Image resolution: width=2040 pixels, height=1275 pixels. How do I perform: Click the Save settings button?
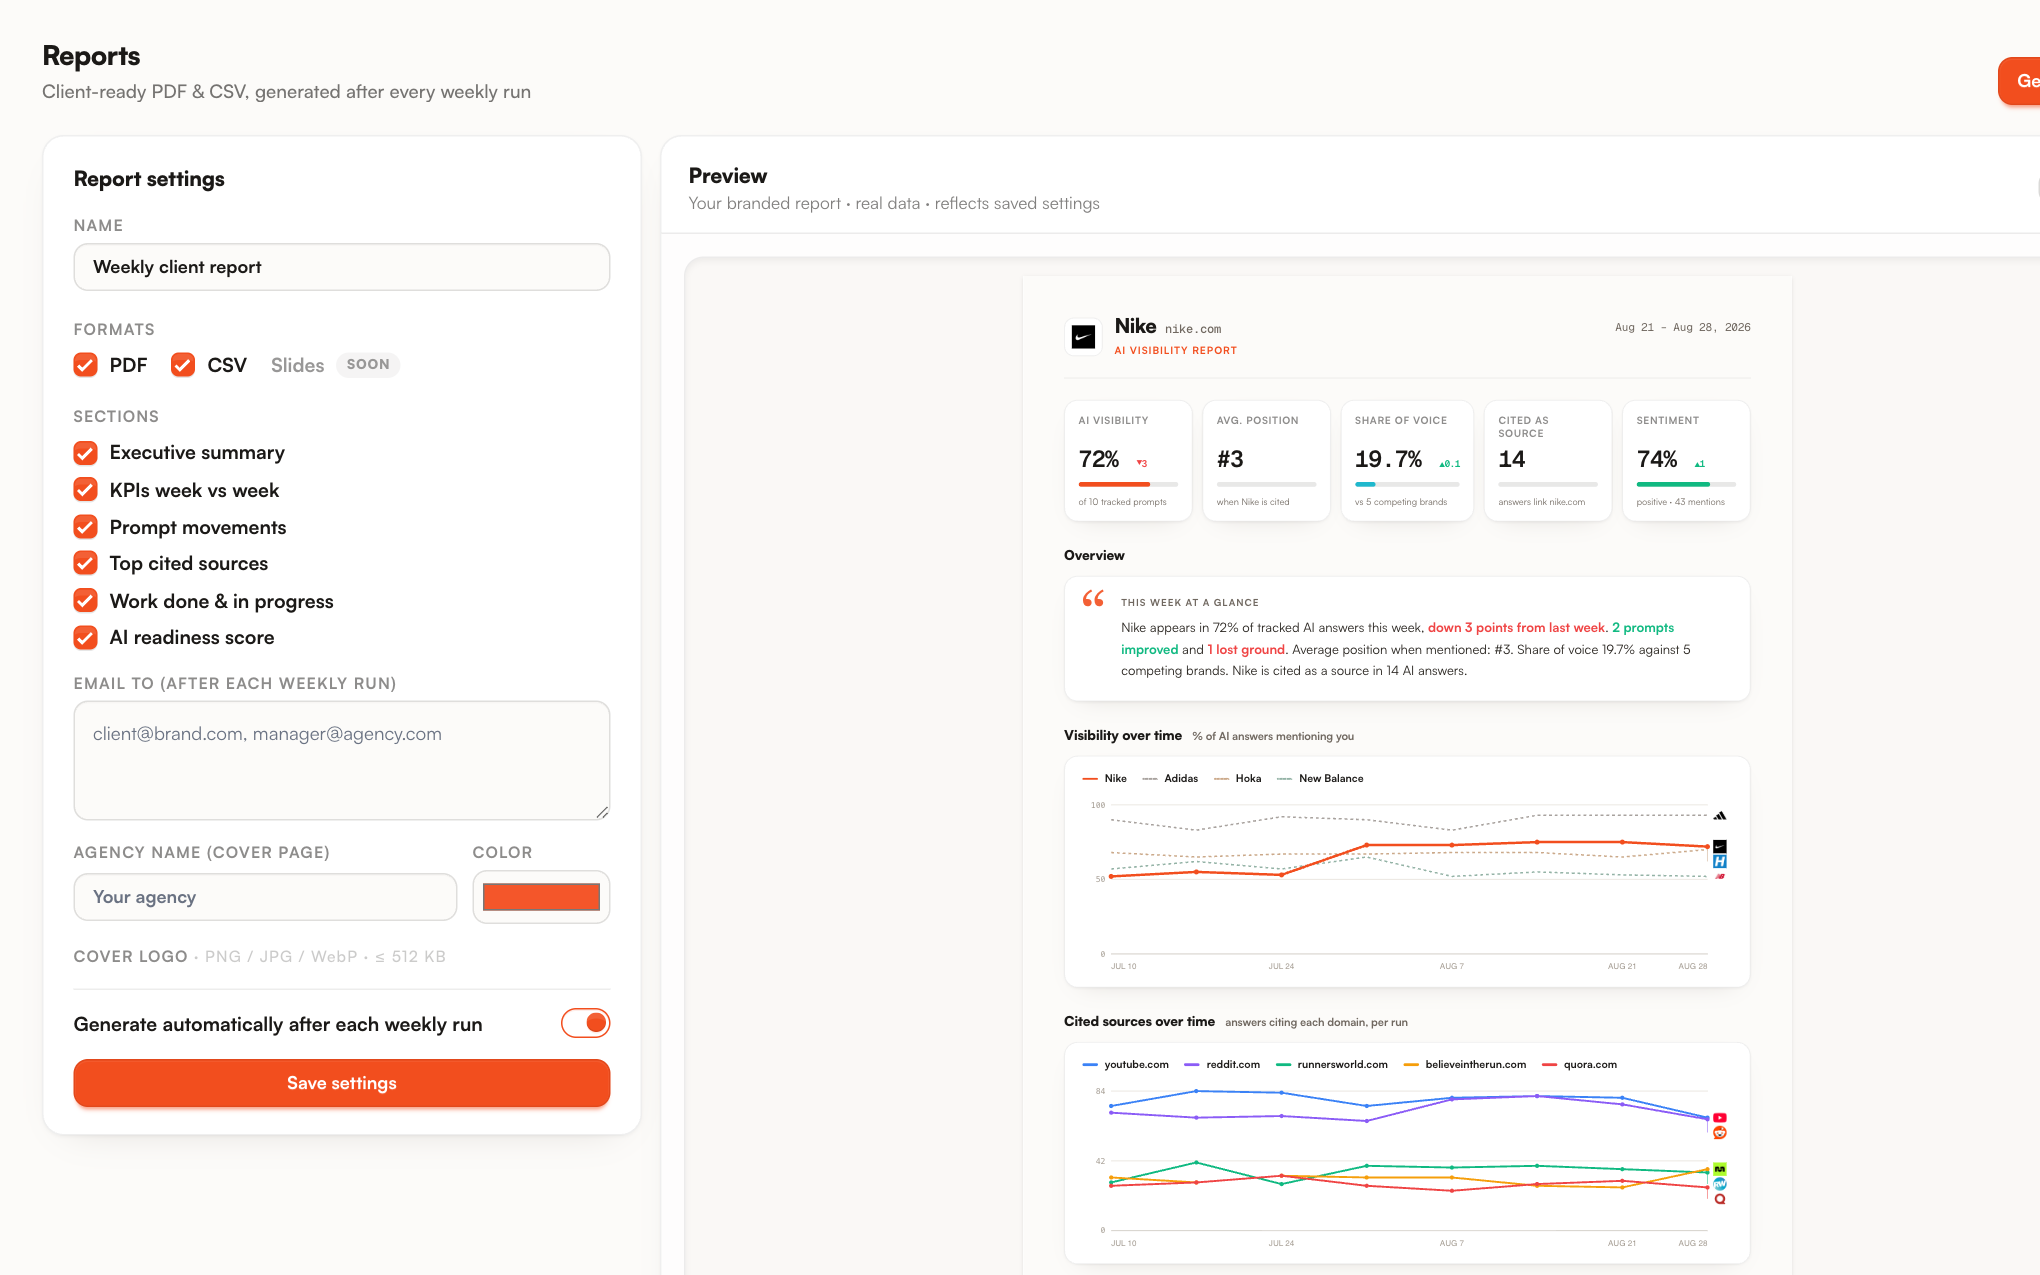[342, 1083]
